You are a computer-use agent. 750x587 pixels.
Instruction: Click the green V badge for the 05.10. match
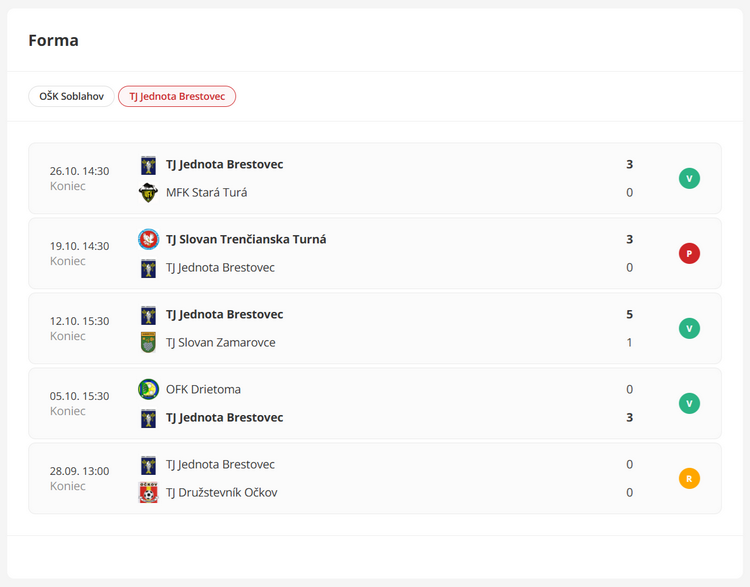pyautogui.click(x=689, y=403)
